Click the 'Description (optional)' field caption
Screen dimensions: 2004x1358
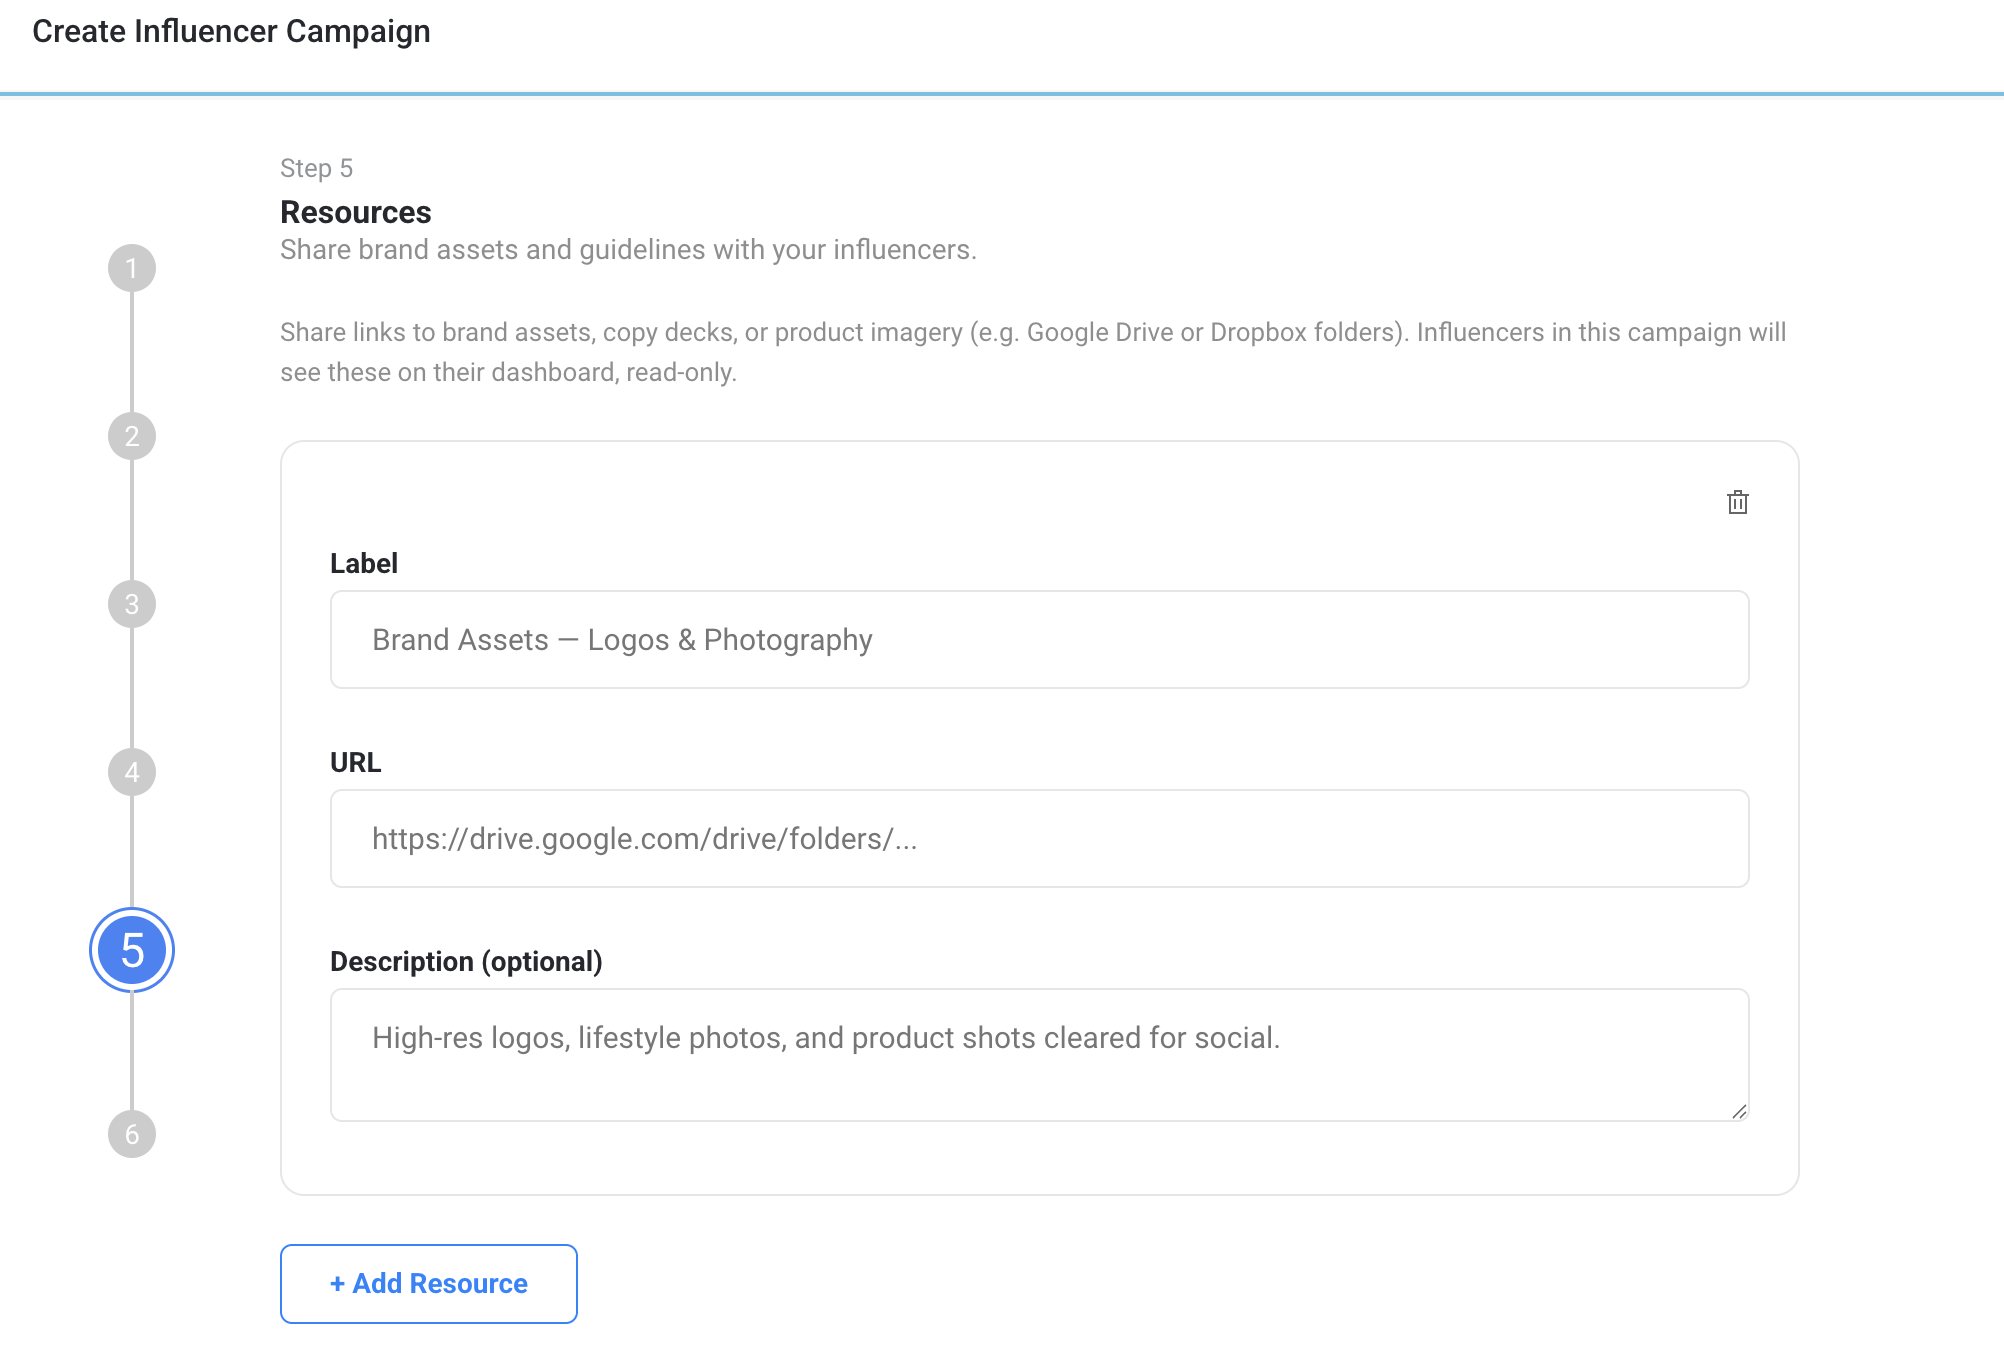[466, 961]
